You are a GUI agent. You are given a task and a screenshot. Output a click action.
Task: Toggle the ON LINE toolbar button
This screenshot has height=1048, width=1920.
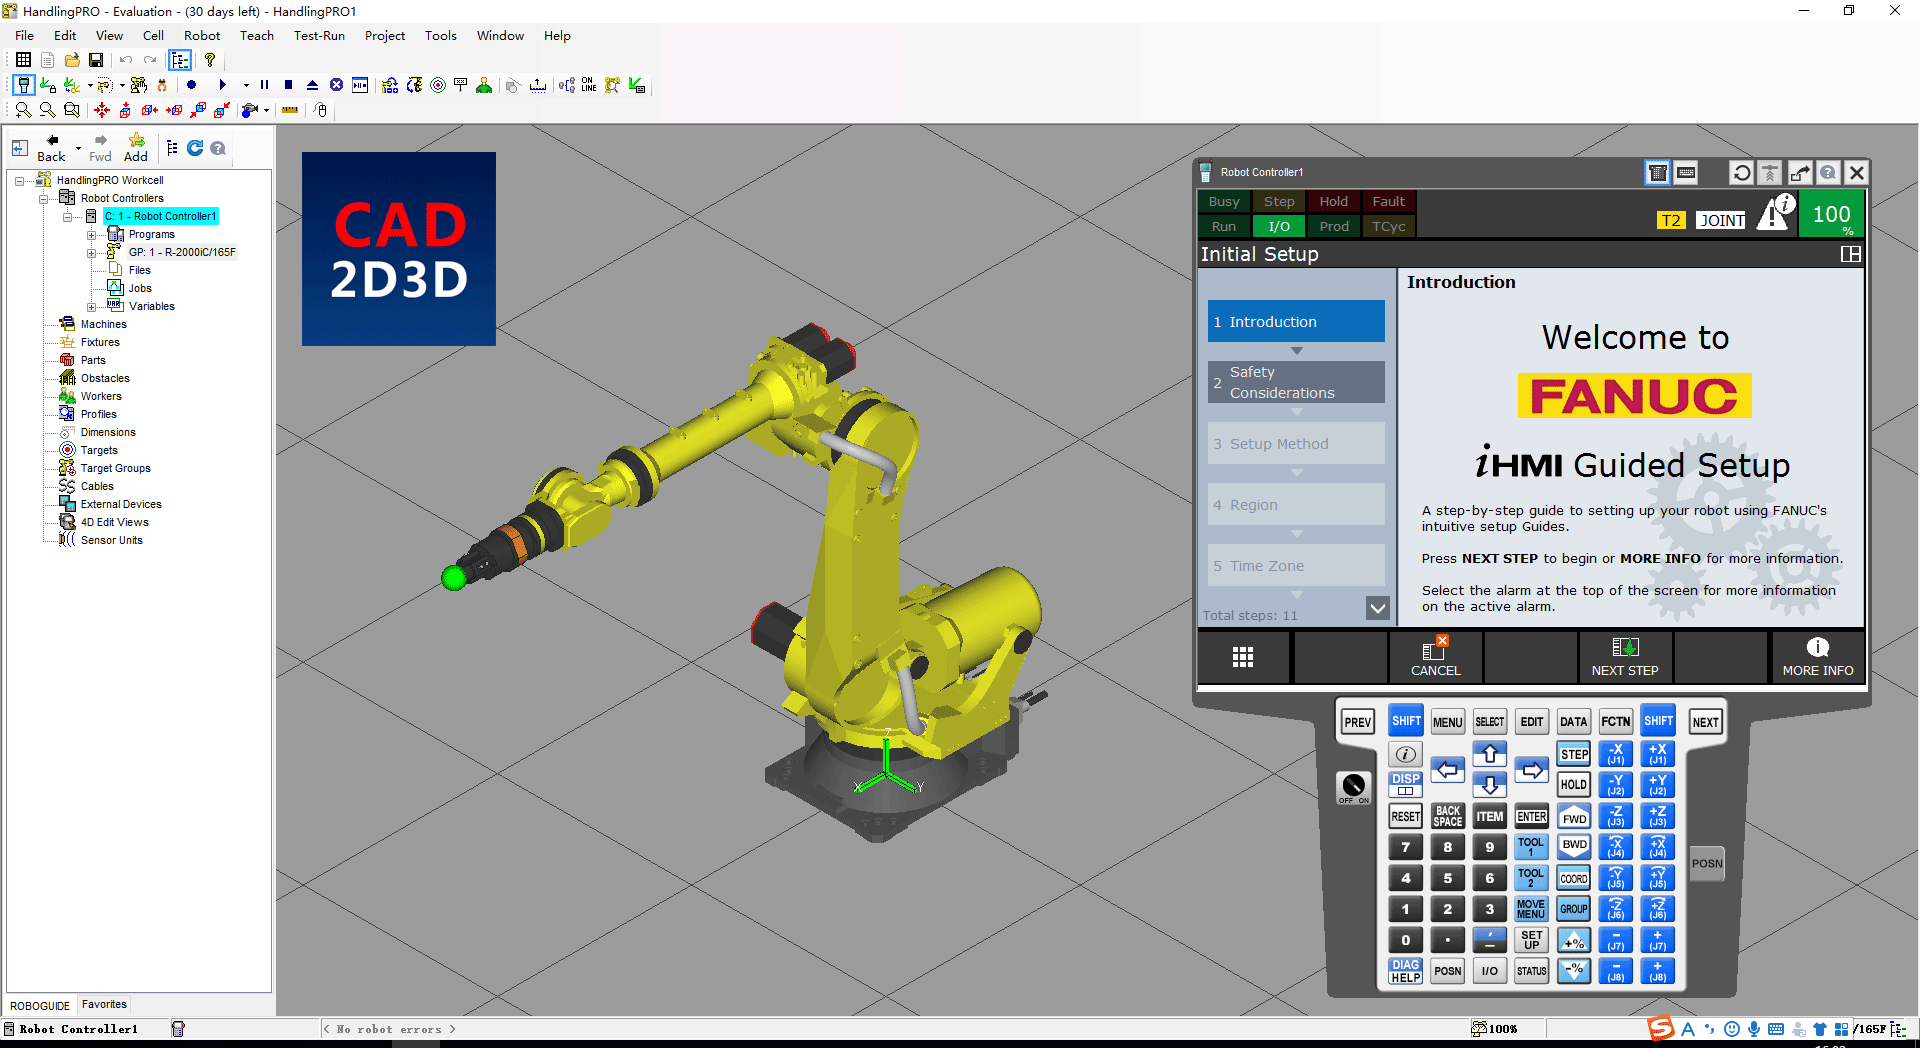coord(589,85)
